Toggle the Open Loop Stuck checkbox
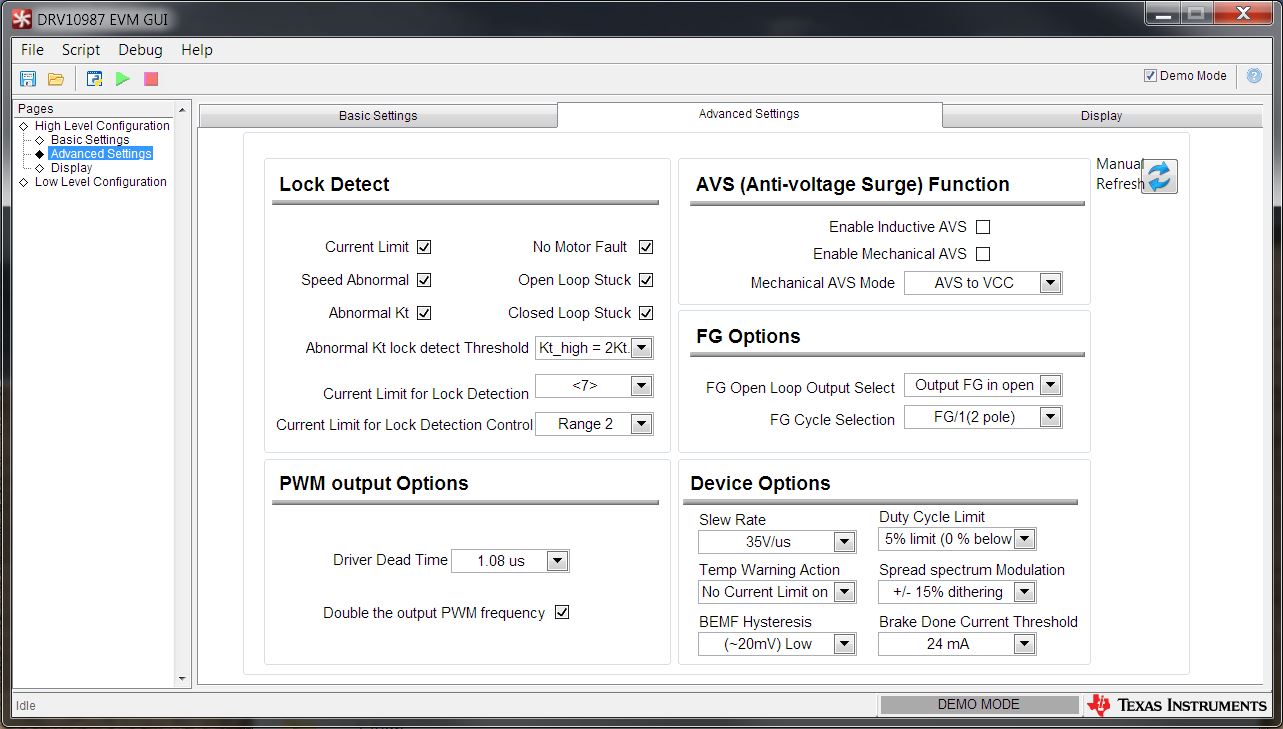1283x729 pixels. 646,280
